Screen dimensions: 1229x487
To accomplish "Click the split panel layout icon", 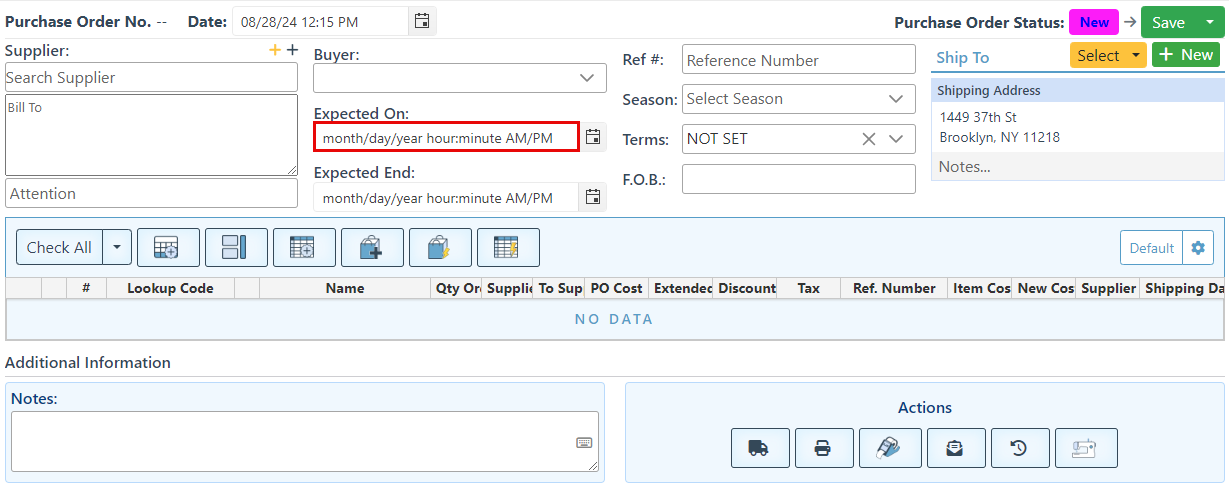I will pos(236,248).
